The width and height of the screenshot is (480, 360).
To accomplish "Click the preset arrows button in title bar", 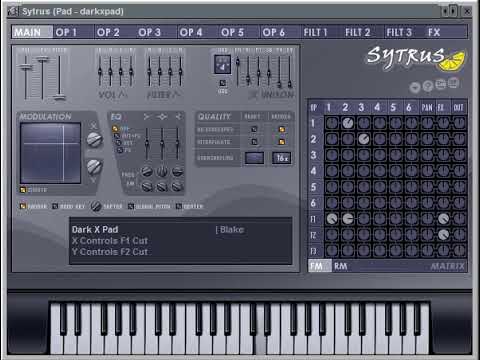I will (450, 12).
